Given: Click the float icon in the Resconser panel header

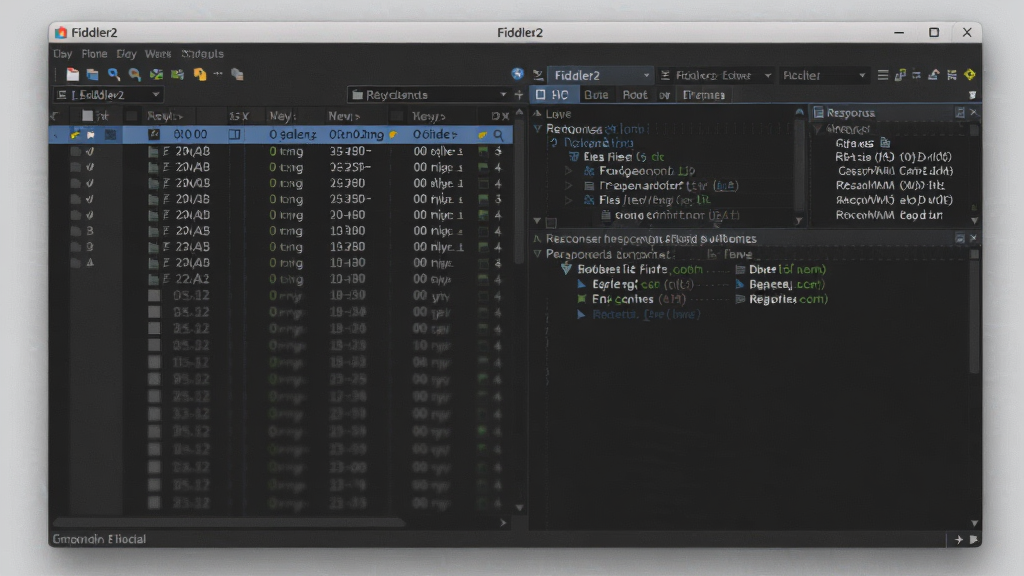Looking at the screenshot, I should pyautogui.click(x=960, y=238).
